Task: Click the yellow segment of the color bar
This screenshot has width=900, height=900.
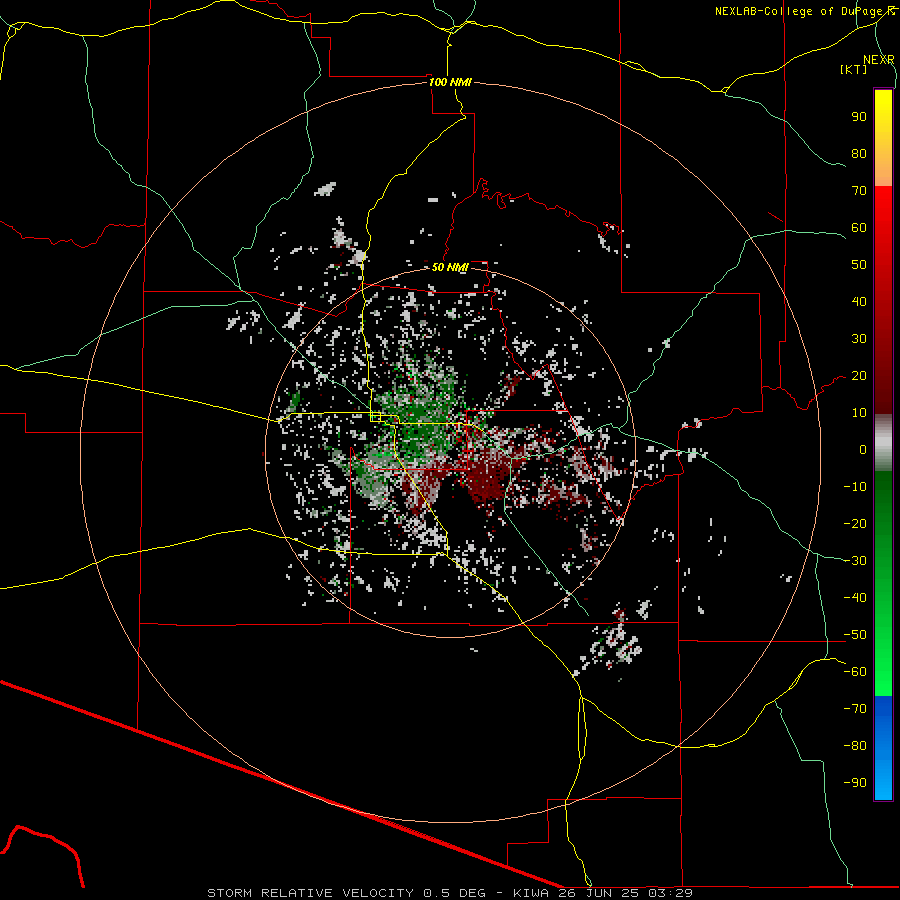Action: coord(883,138)
